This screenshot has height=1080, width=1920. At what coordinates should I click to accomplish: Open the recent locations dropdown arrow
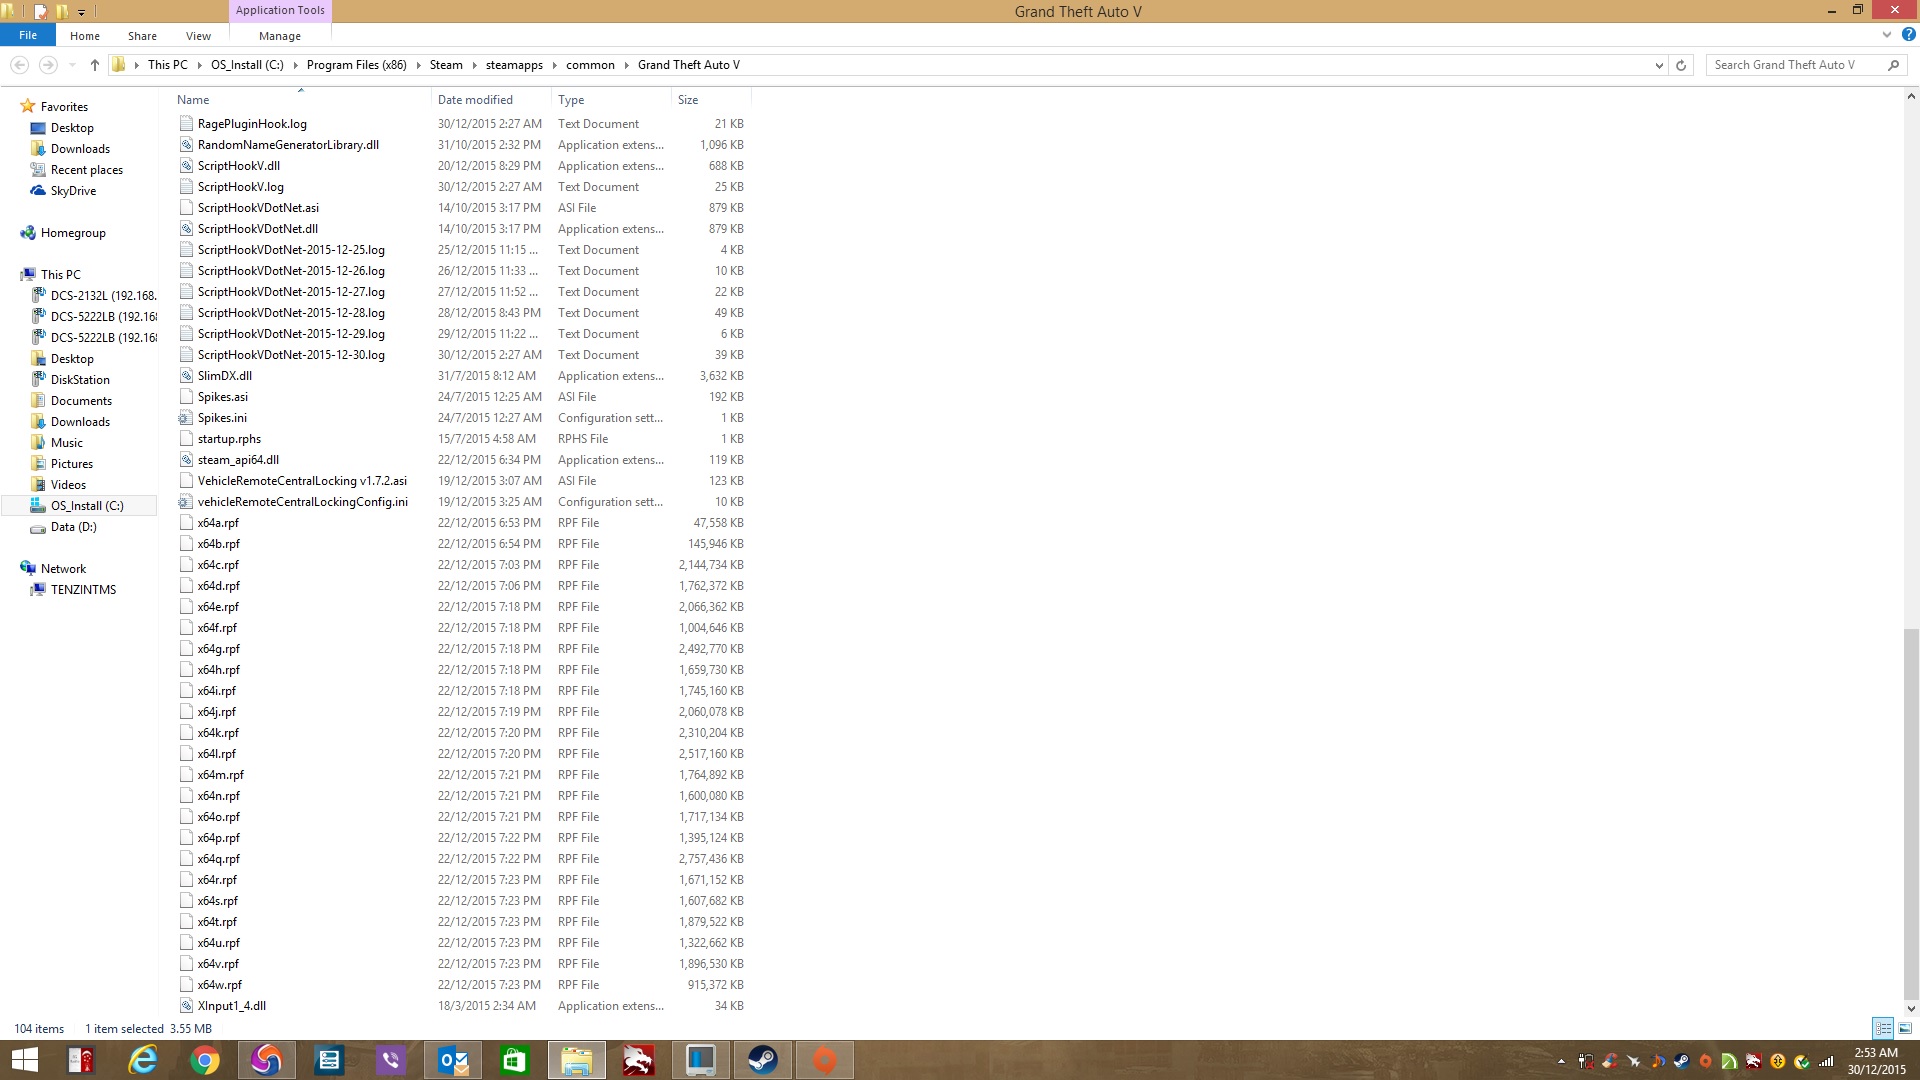click(72, 65)
